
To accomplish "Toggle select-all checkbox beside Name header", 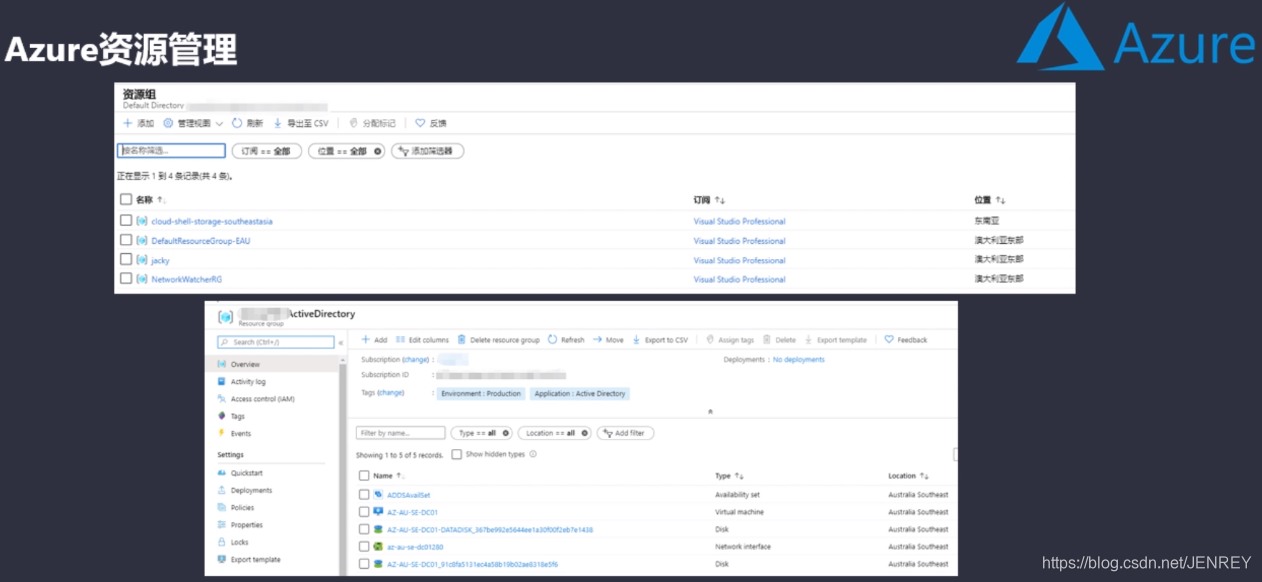I will click(364, 476).
